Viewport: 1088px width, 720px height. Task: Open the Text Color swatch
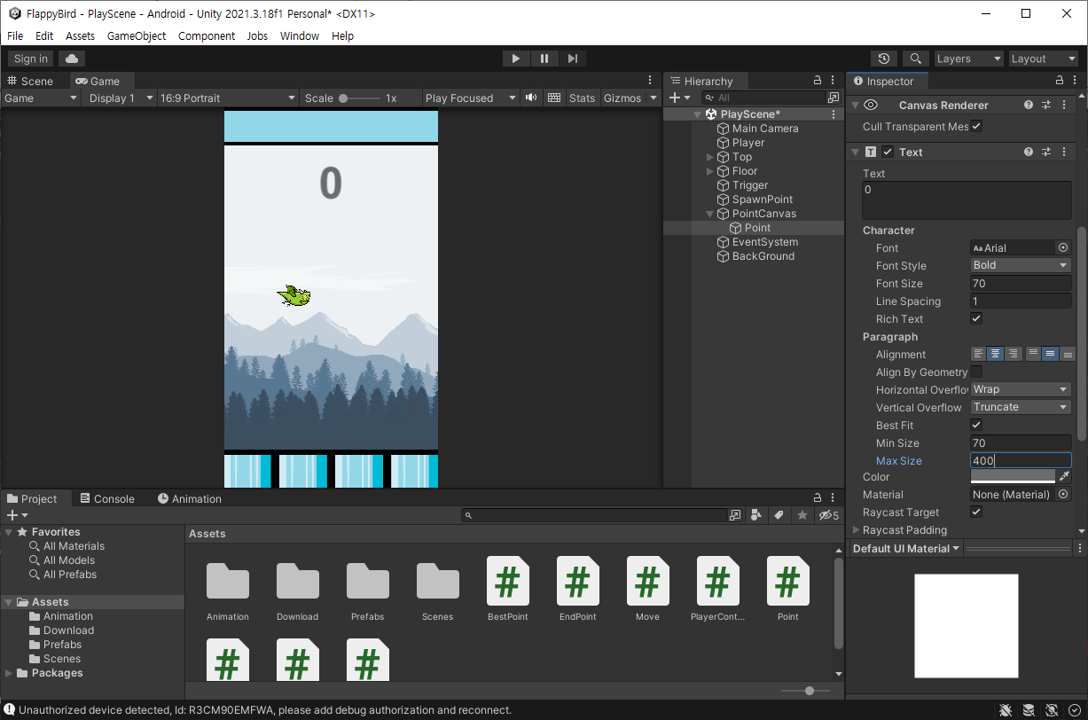(1012, 477)
